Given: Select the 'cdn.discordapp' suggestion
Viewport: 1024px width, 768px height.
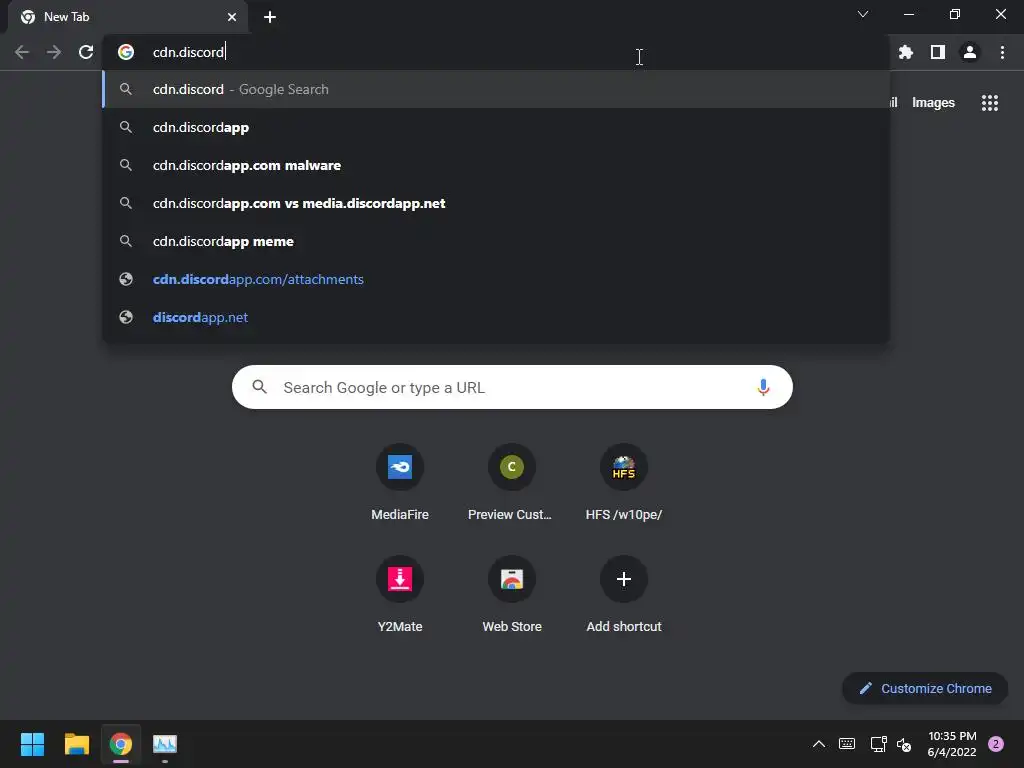Looking at the screenshot, I should pos(496,127).
